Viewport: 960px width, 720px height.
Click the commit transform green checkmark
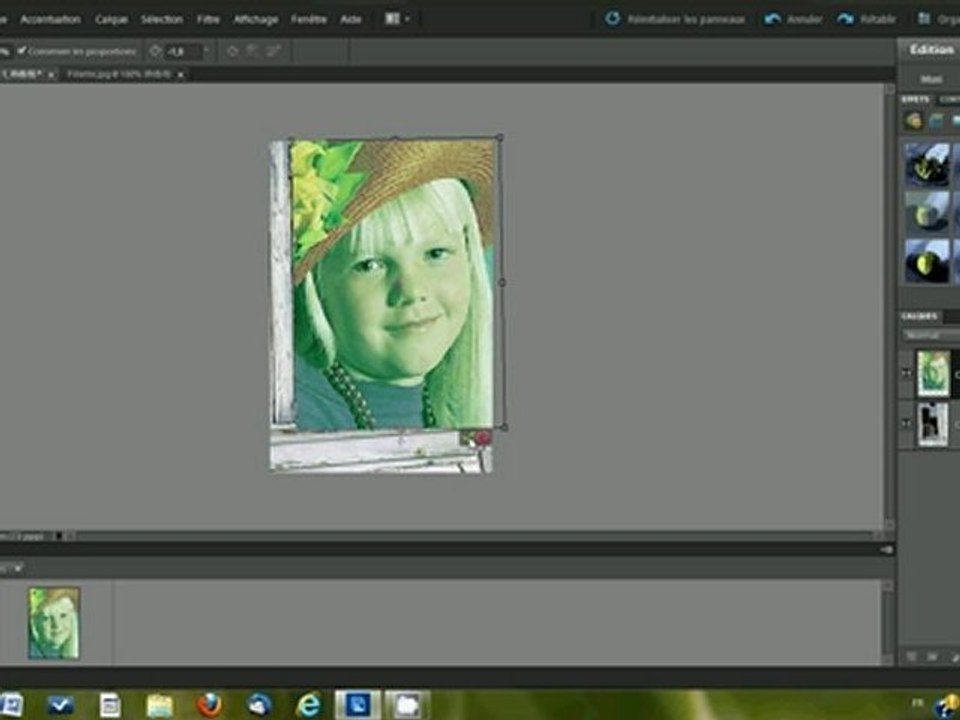468,438
